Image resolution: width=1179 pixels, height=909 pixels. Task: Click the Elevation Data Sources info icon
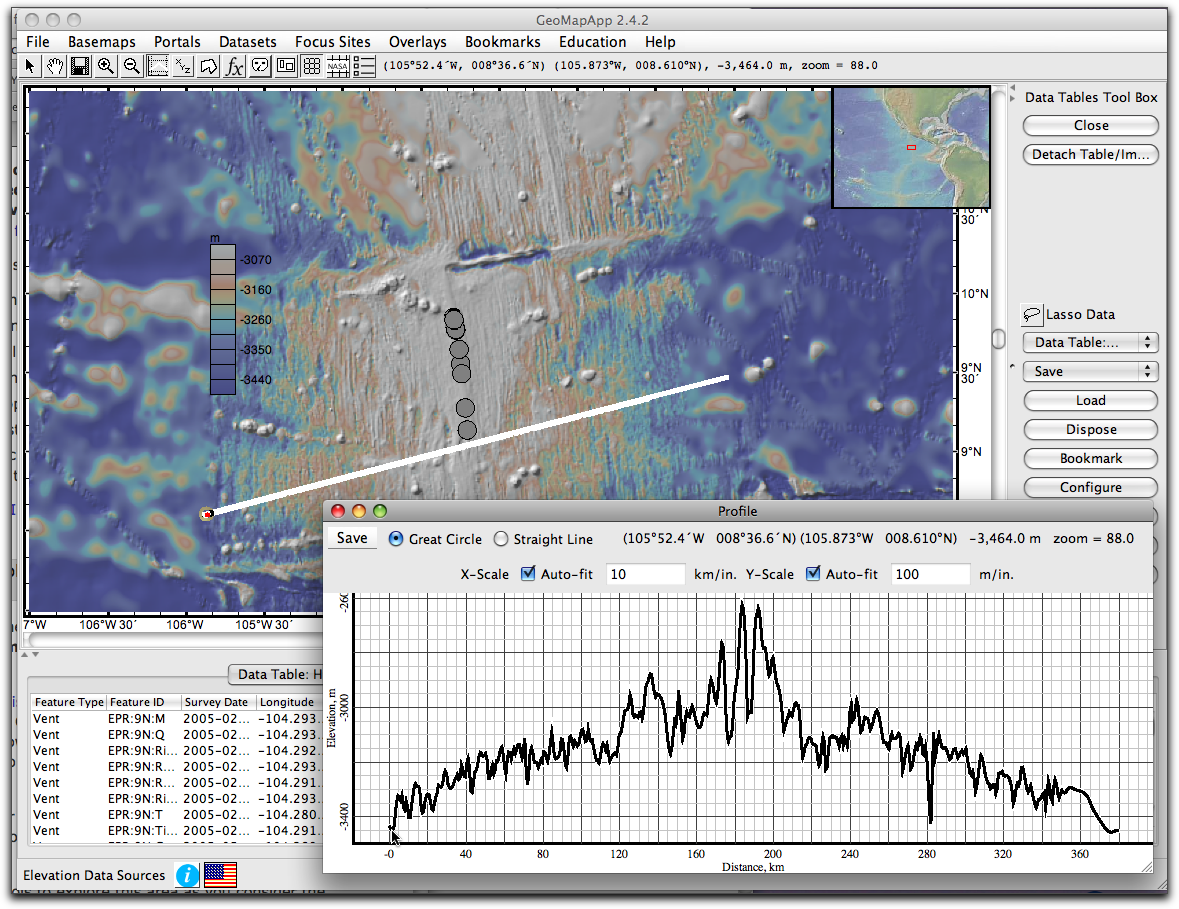187,875
